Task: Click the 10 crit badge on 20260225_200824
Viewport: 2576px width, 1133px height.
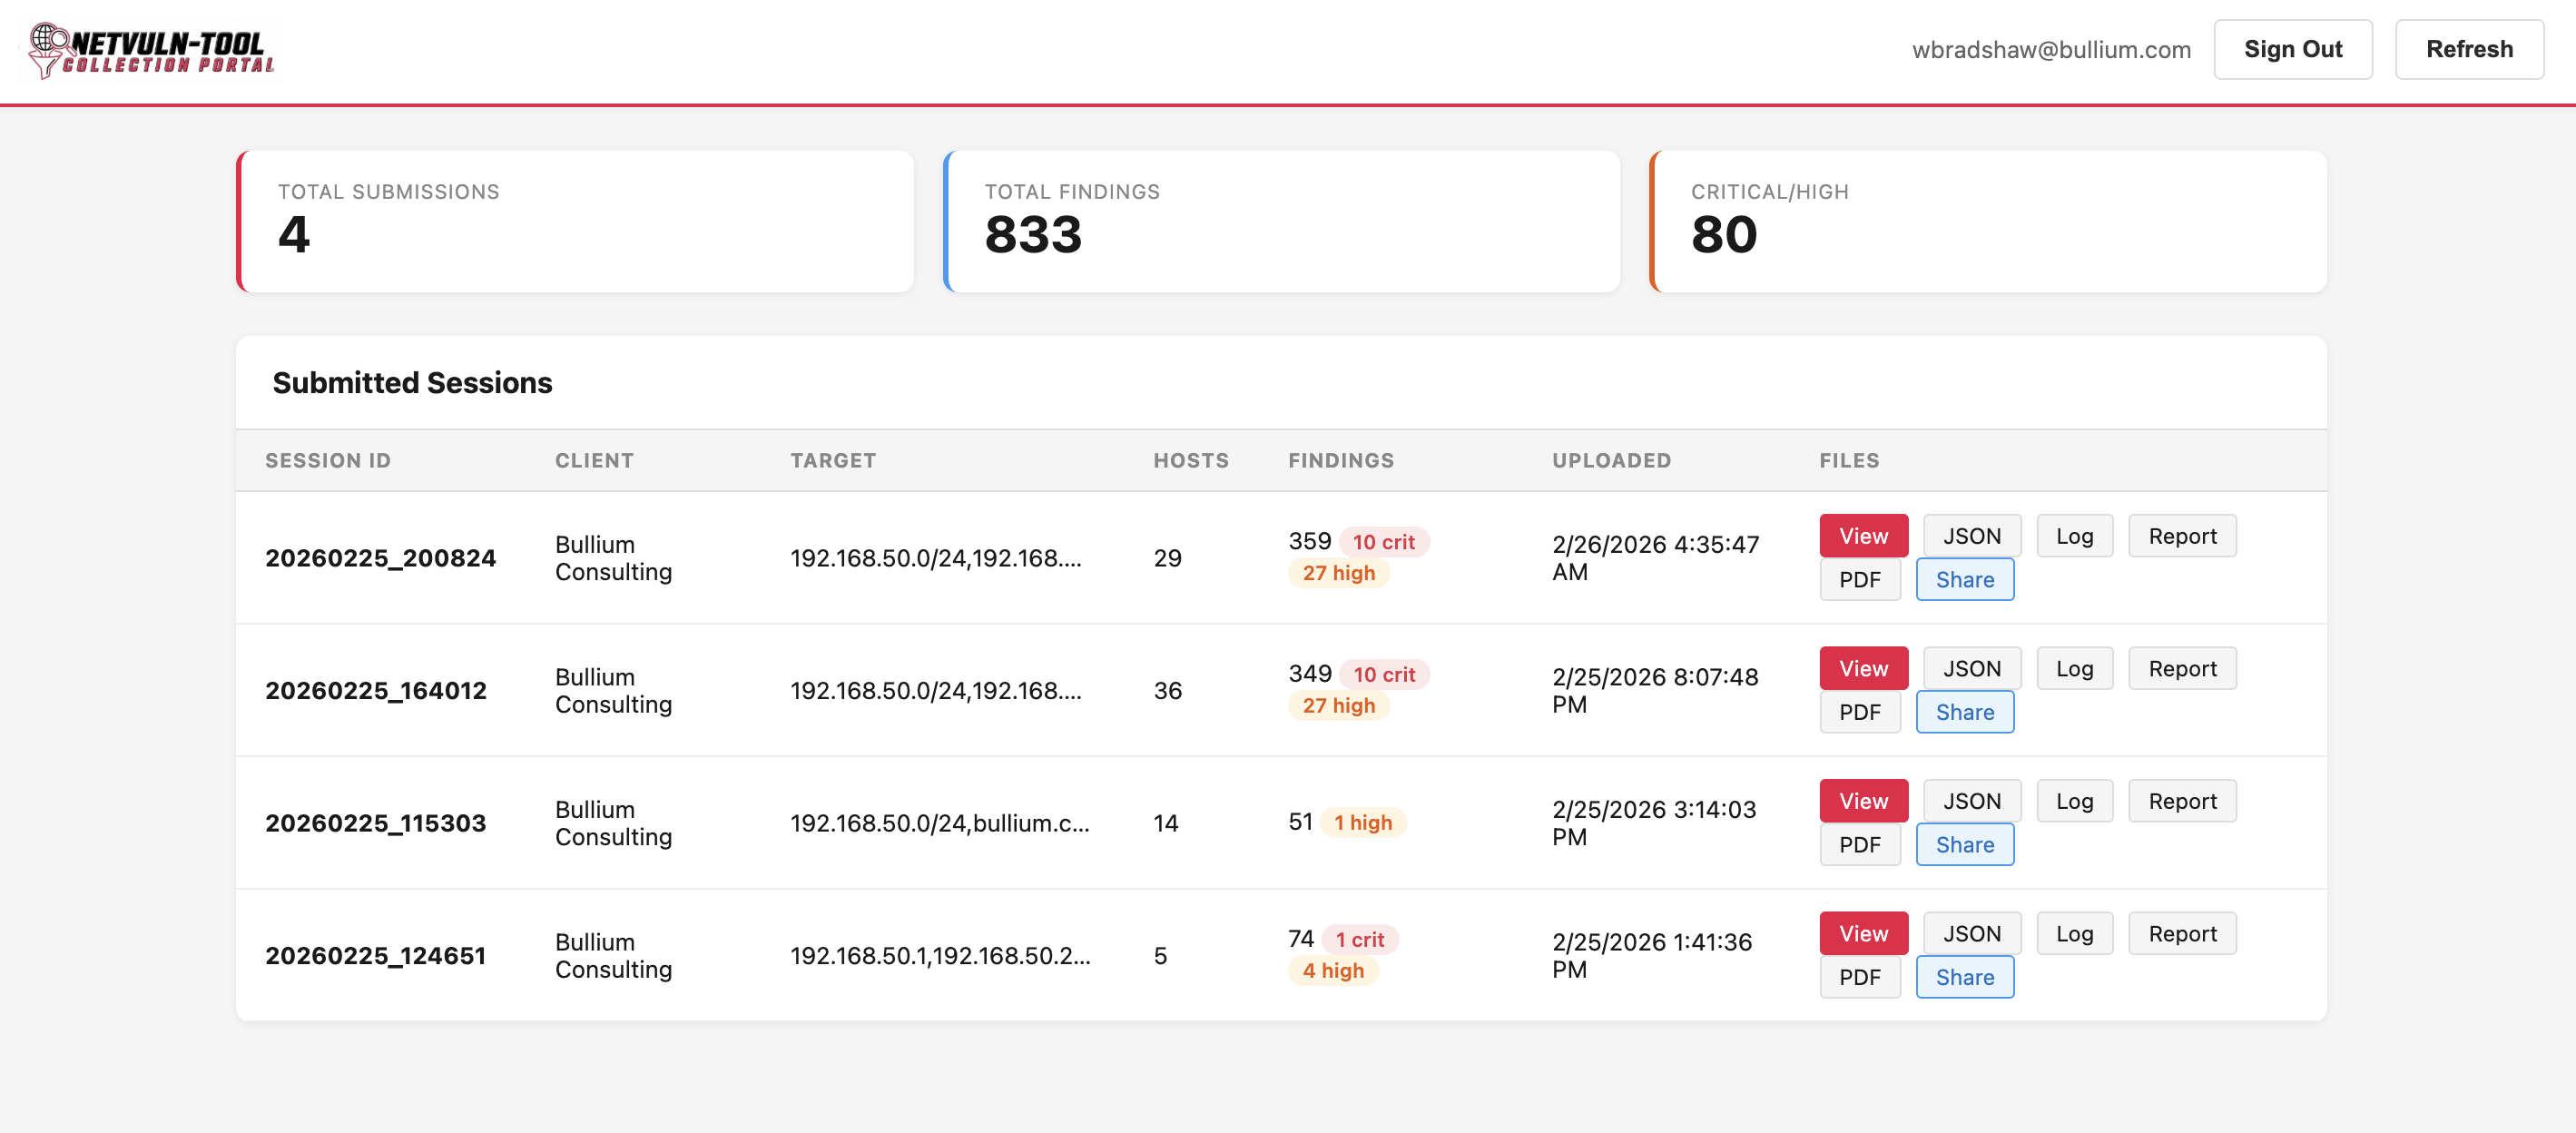Action: tap(1384, 541)
